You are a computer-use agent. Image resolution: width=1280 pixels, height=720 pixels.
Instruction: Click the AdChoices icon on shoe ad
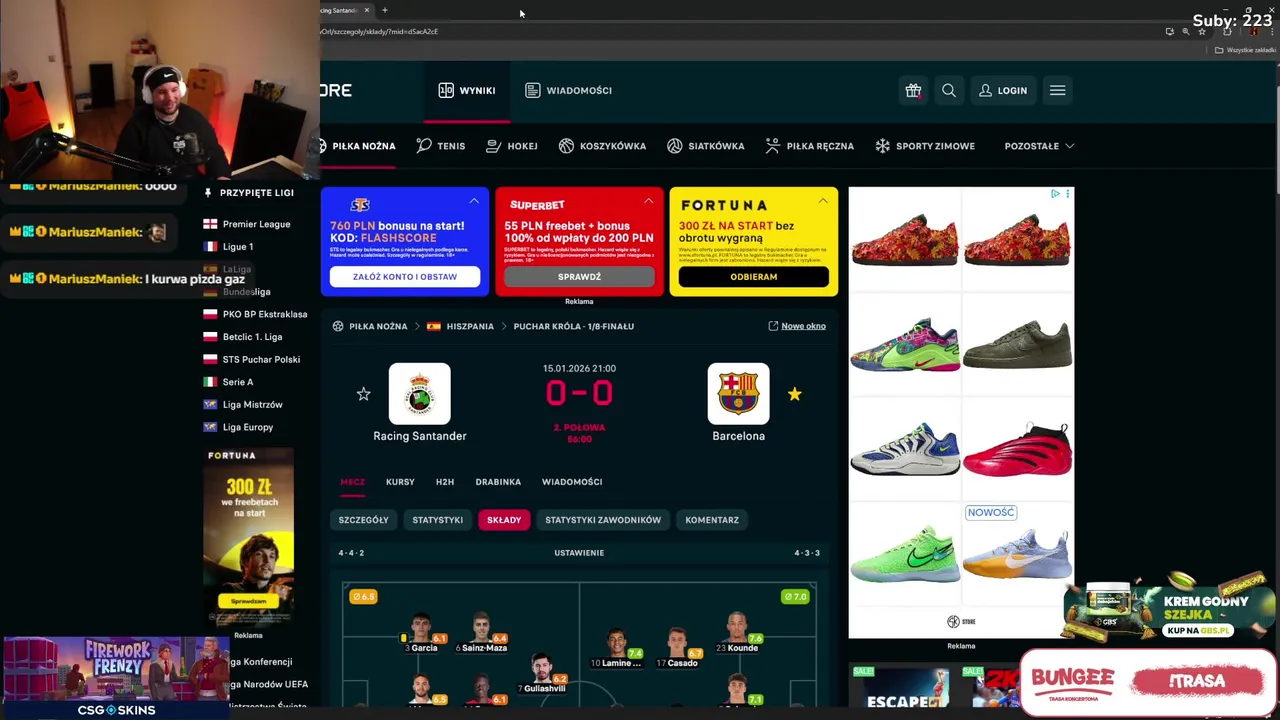1055,194
